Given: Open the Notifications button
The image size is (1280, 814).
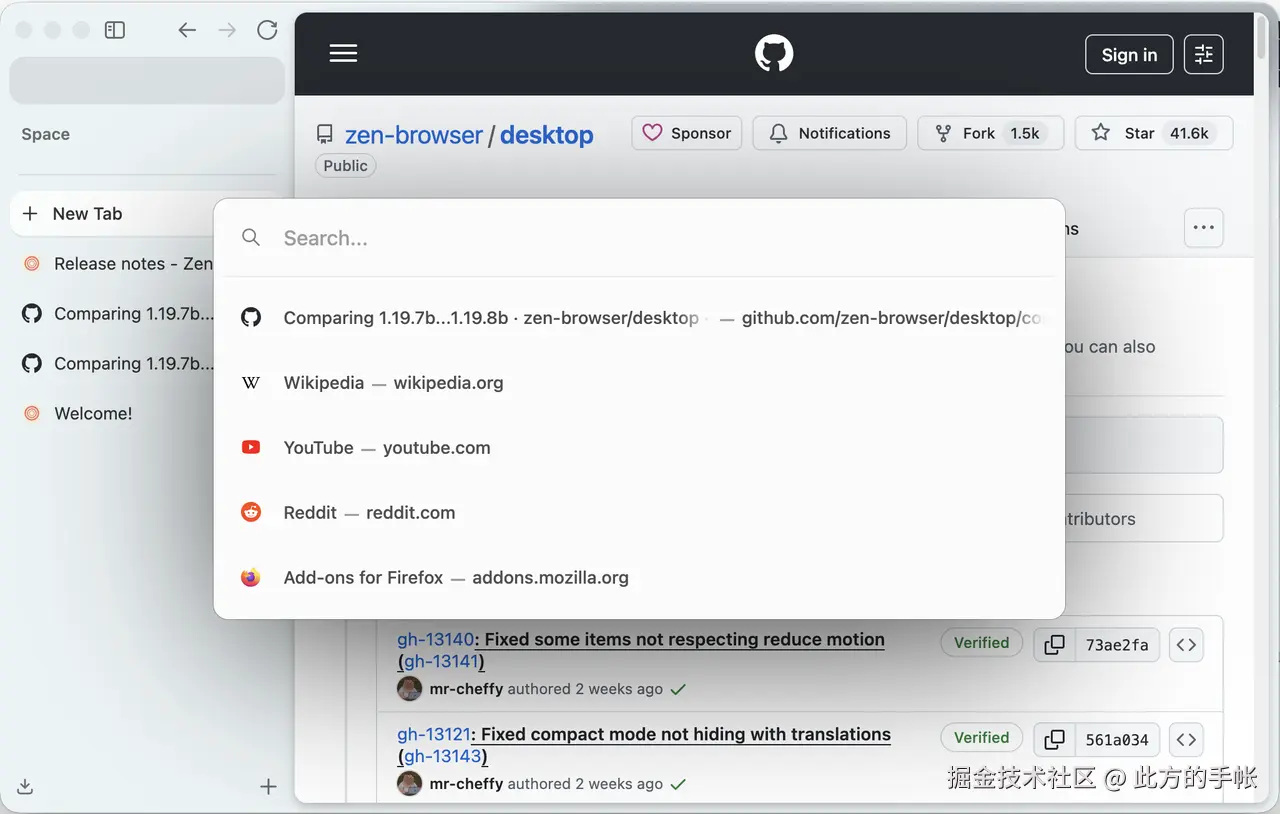Looking at the screenshot, I should [830, 133].
